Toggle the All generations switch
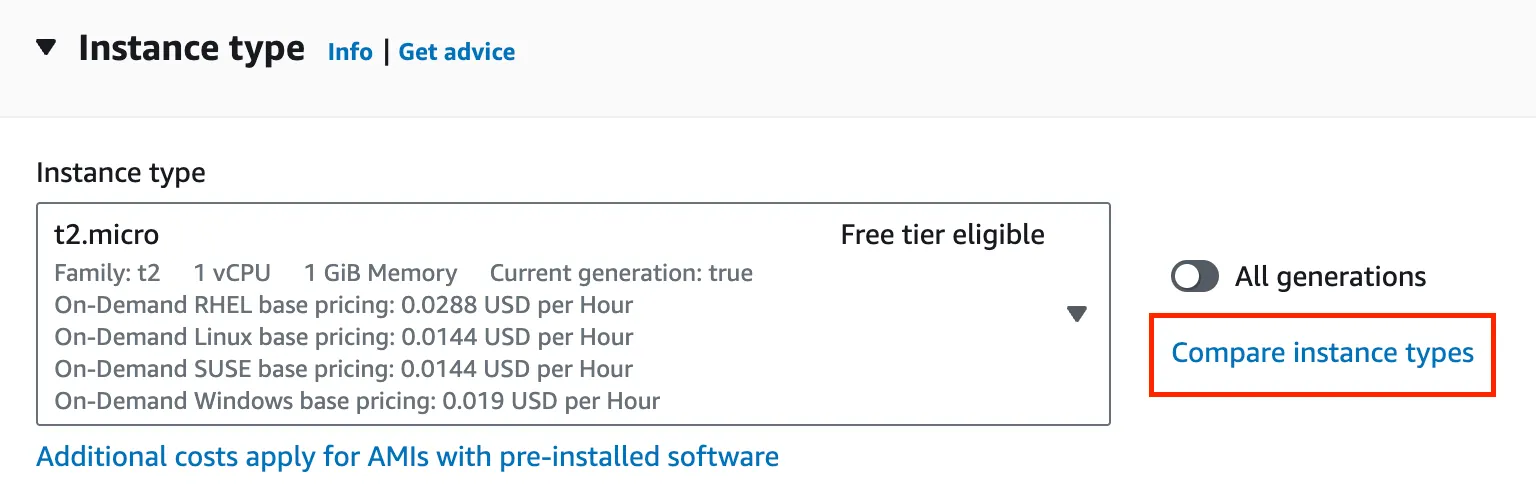Image resolution: width=1536 pixels, height=502 pixels. pos(1195,277)
